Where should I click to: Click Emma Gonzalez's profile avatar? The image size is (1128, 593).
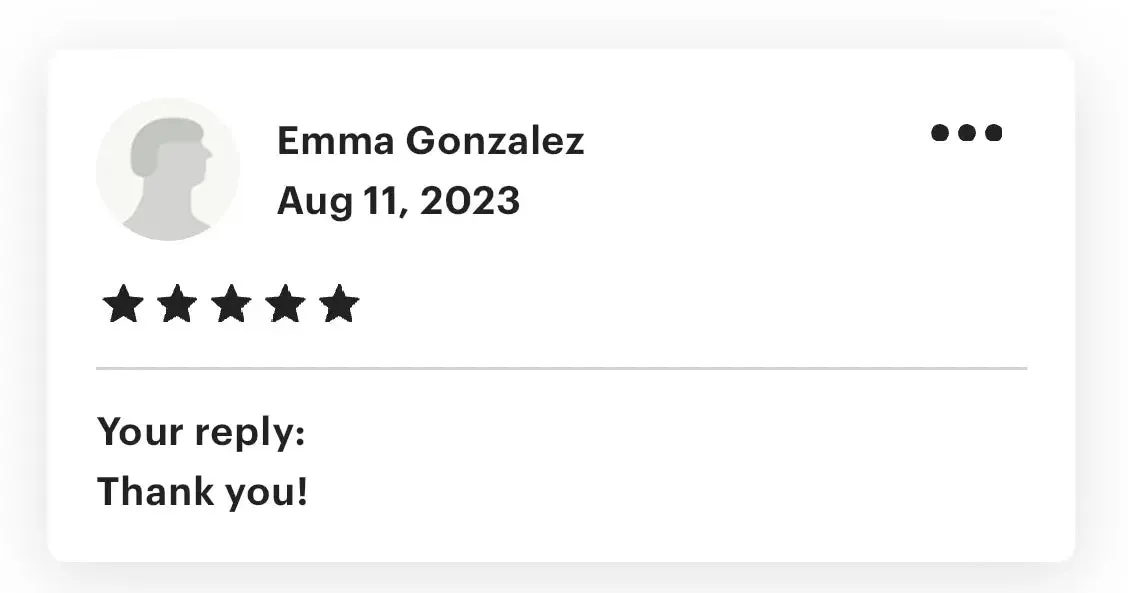pos(168,169)
